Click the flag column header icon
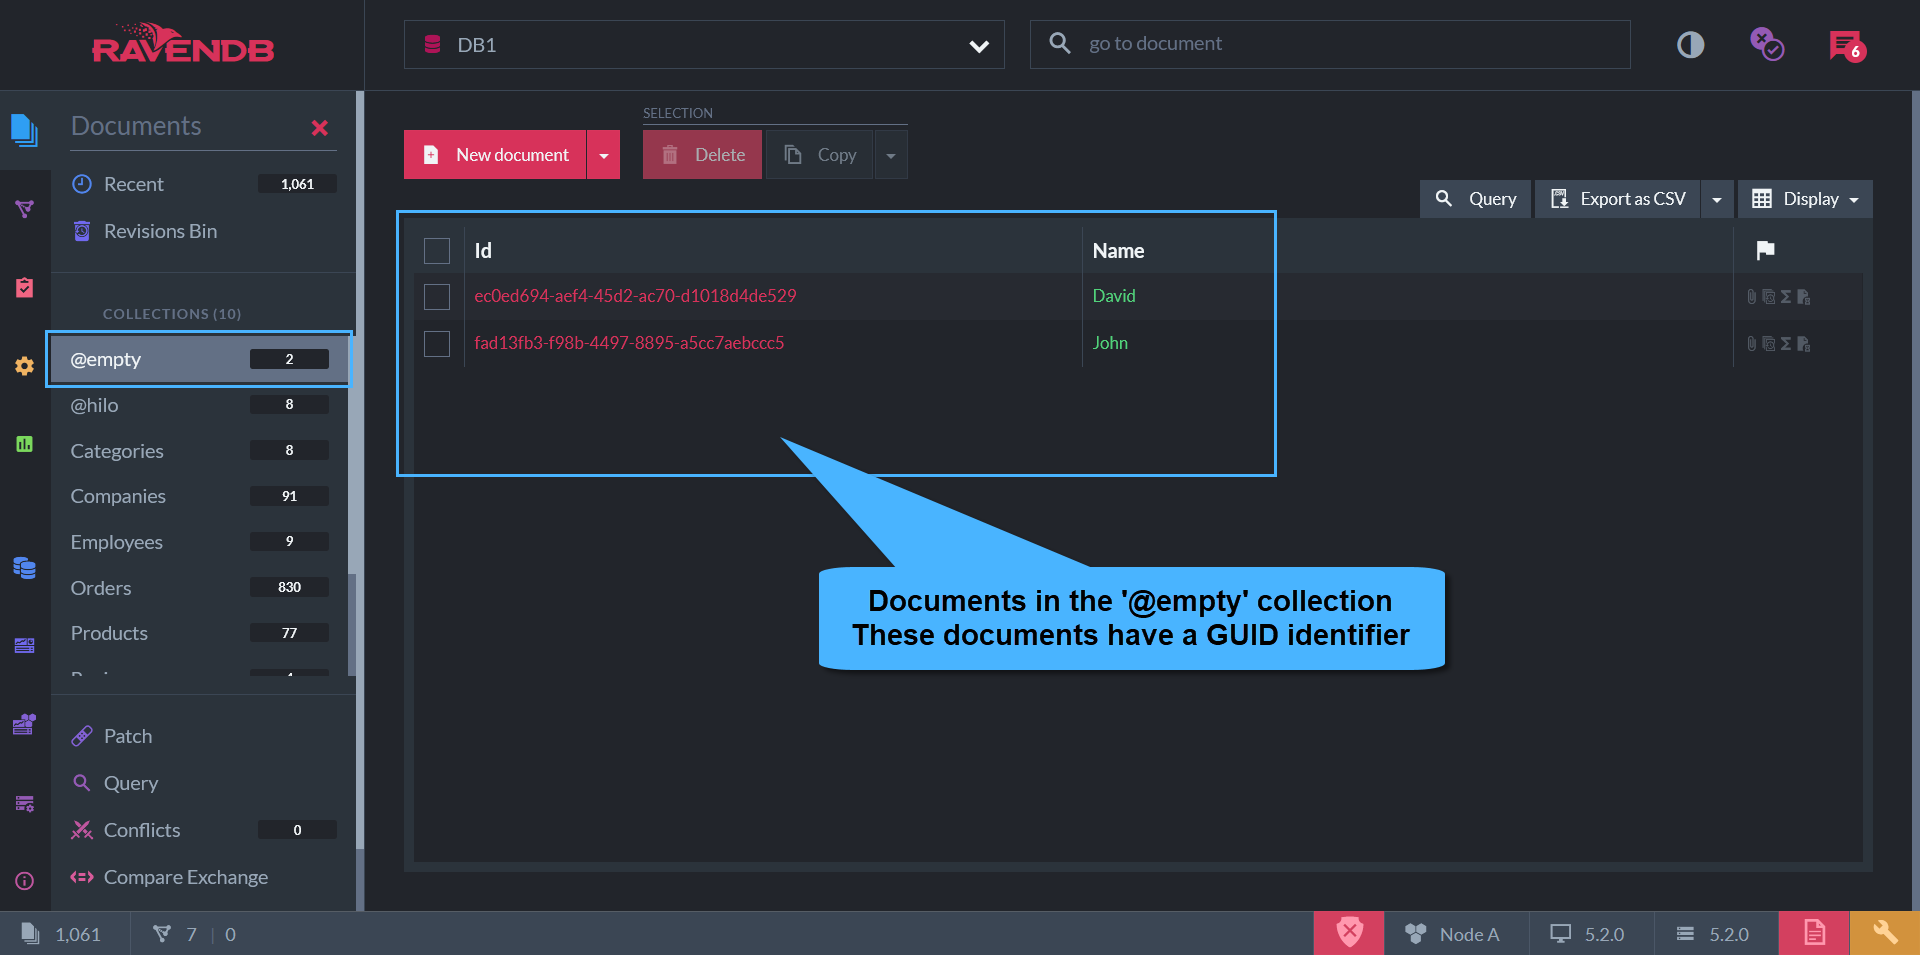The image size is (1920, 955). pos(1765,250)
